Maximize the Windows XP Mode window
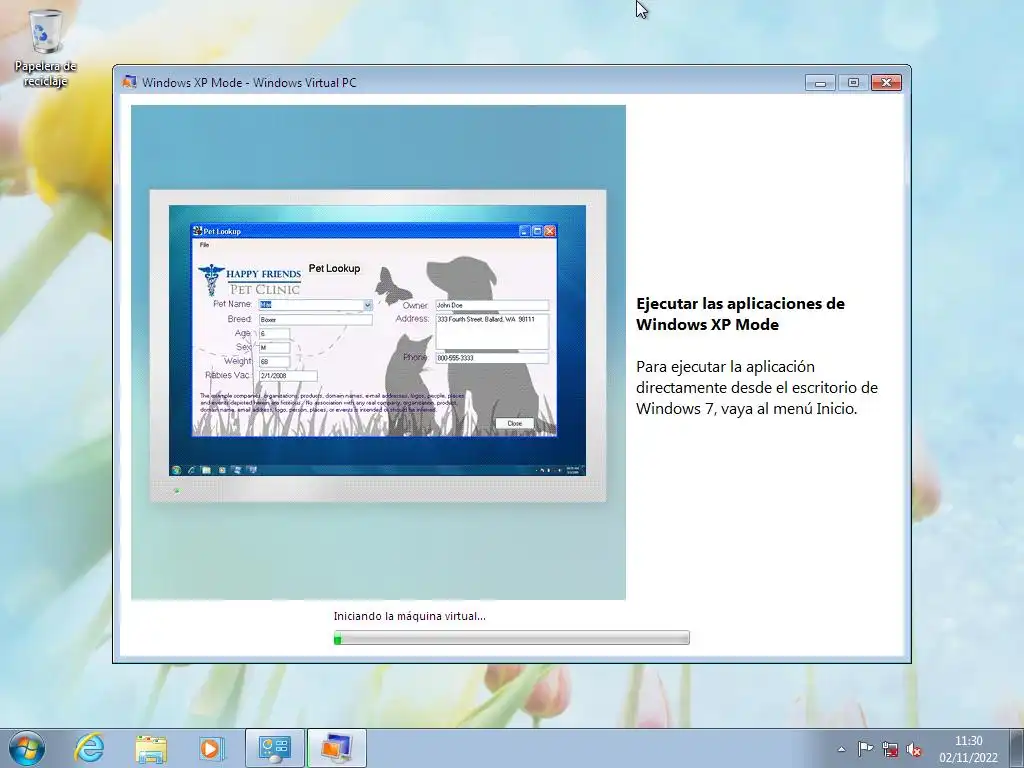The image size is (1024, 768). [853, 82]
